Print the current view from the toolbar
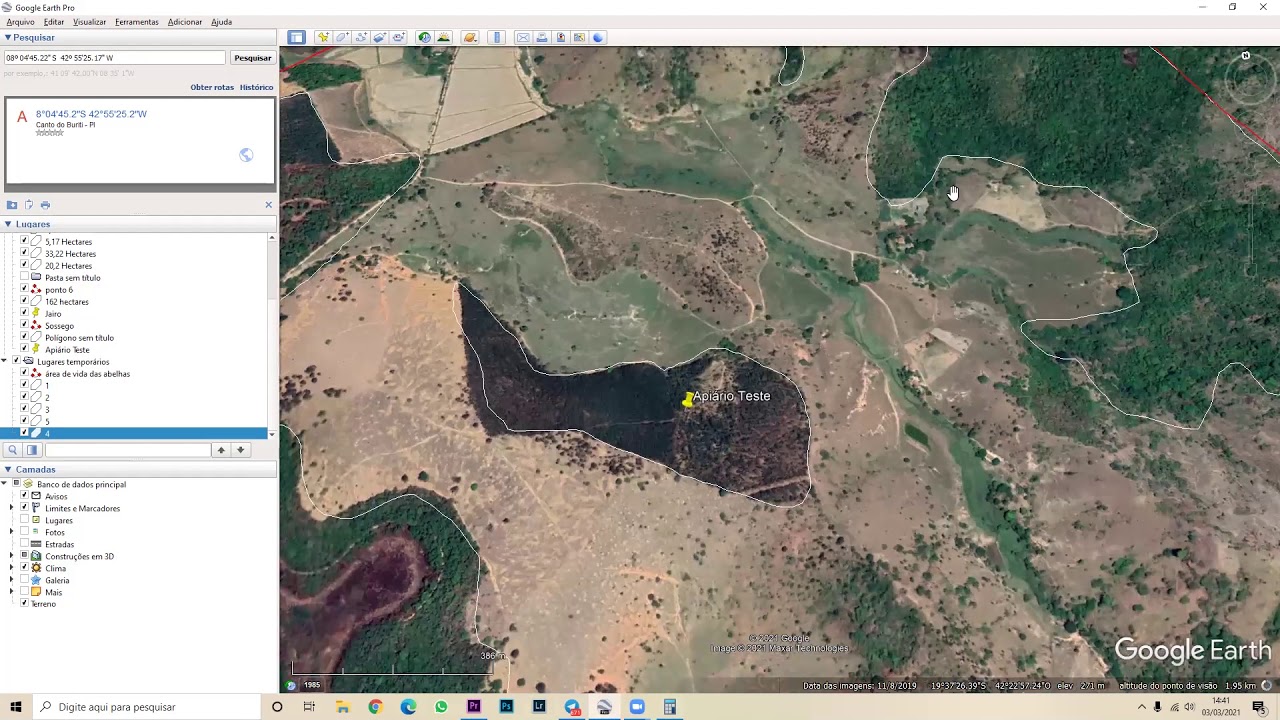Screen dimensions: 1280x720 (541, 37)
